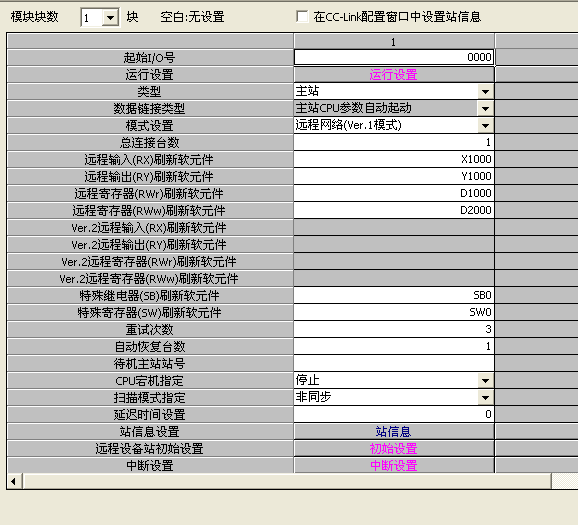Image resolution: width=578 pixels, height=525 pixels.
Task: Open CPU宕机指定 停止 dropdown
Action: tap(485, 380)
